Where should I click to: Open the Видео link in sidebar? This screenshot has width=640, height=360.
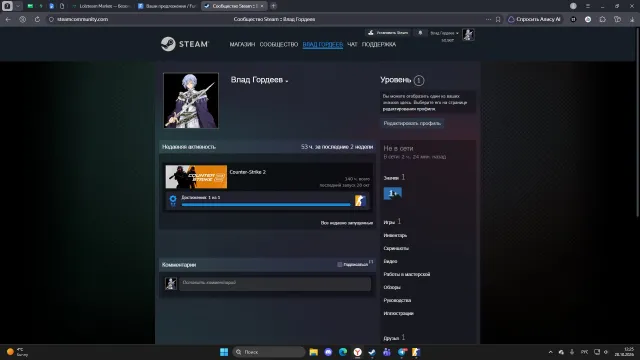pyautogui.click(x=390, y=261)
